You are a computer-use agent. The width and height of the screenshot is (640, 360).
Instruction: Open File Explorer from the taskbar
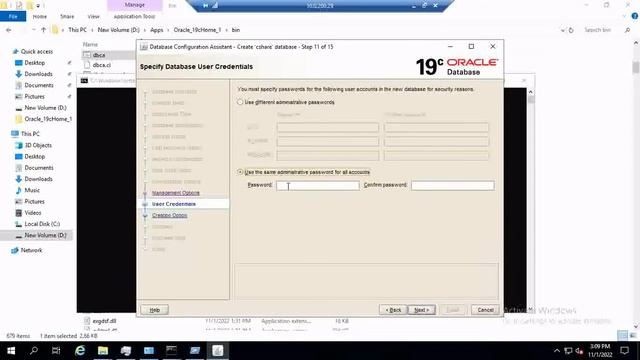click(103, 351)
